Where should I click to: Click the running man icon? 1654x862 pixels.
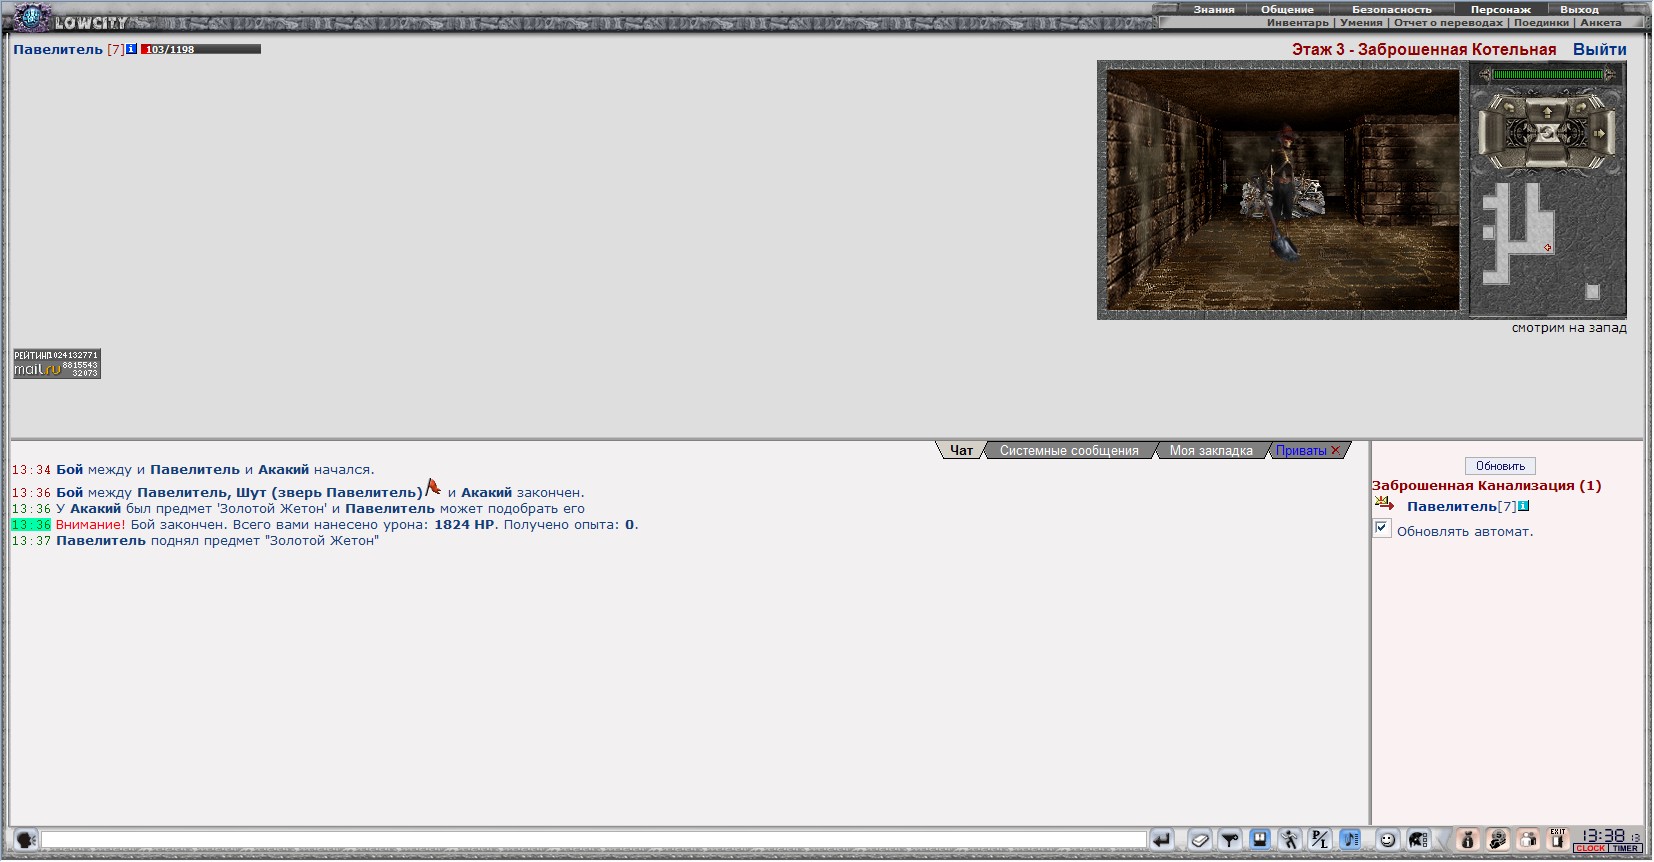(1289, 840)
